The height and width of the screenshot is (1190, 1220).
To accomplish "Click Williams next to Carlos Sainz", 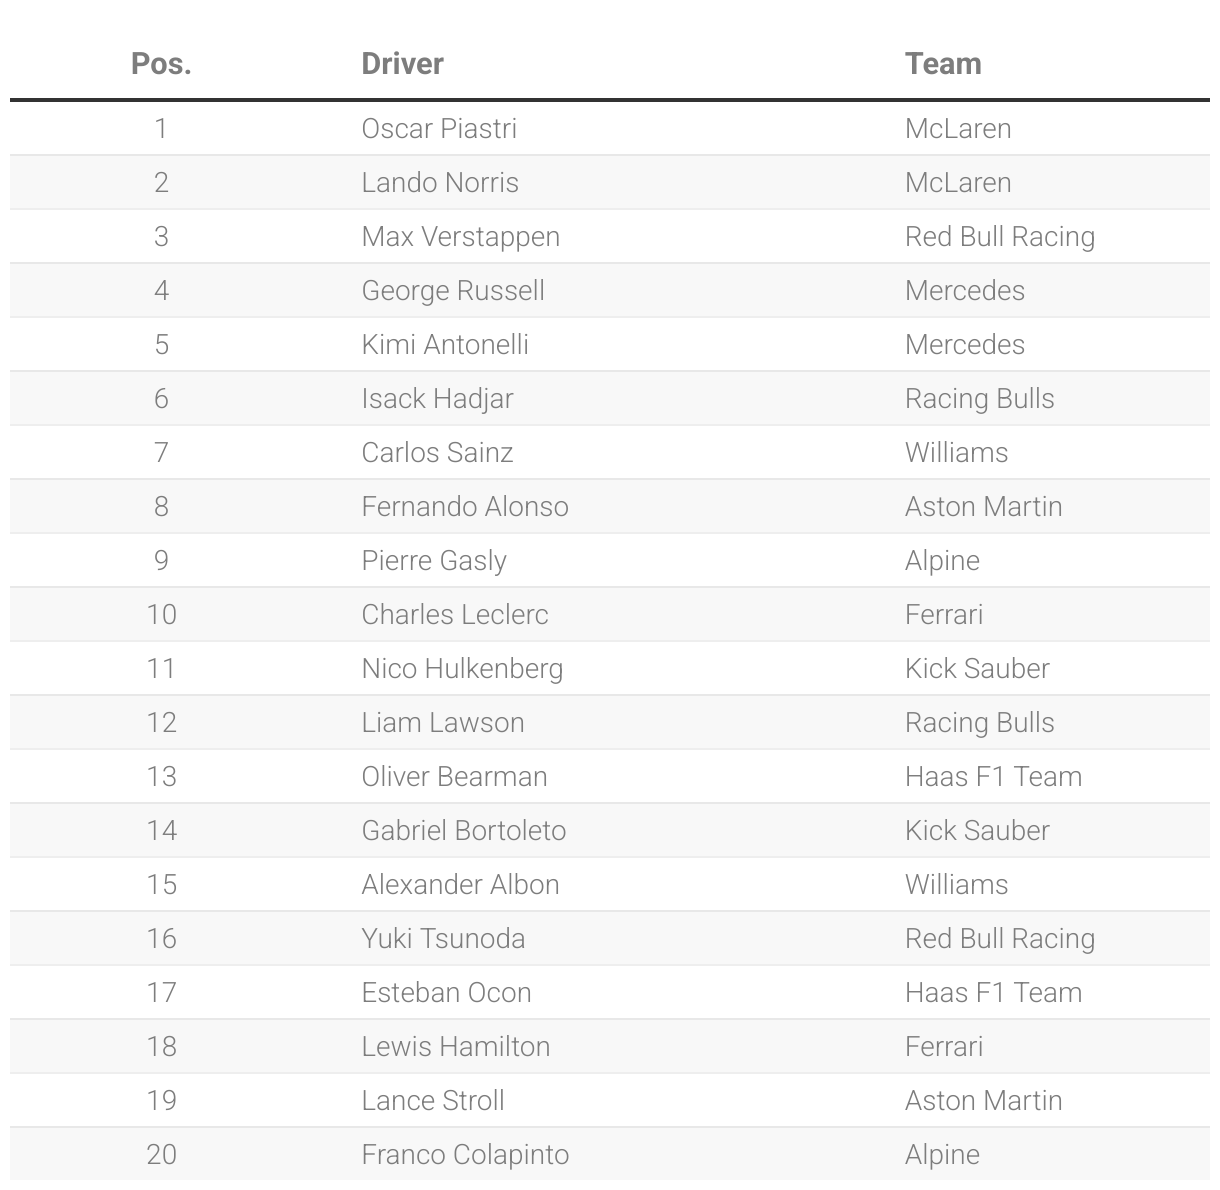I will point(956,453).
